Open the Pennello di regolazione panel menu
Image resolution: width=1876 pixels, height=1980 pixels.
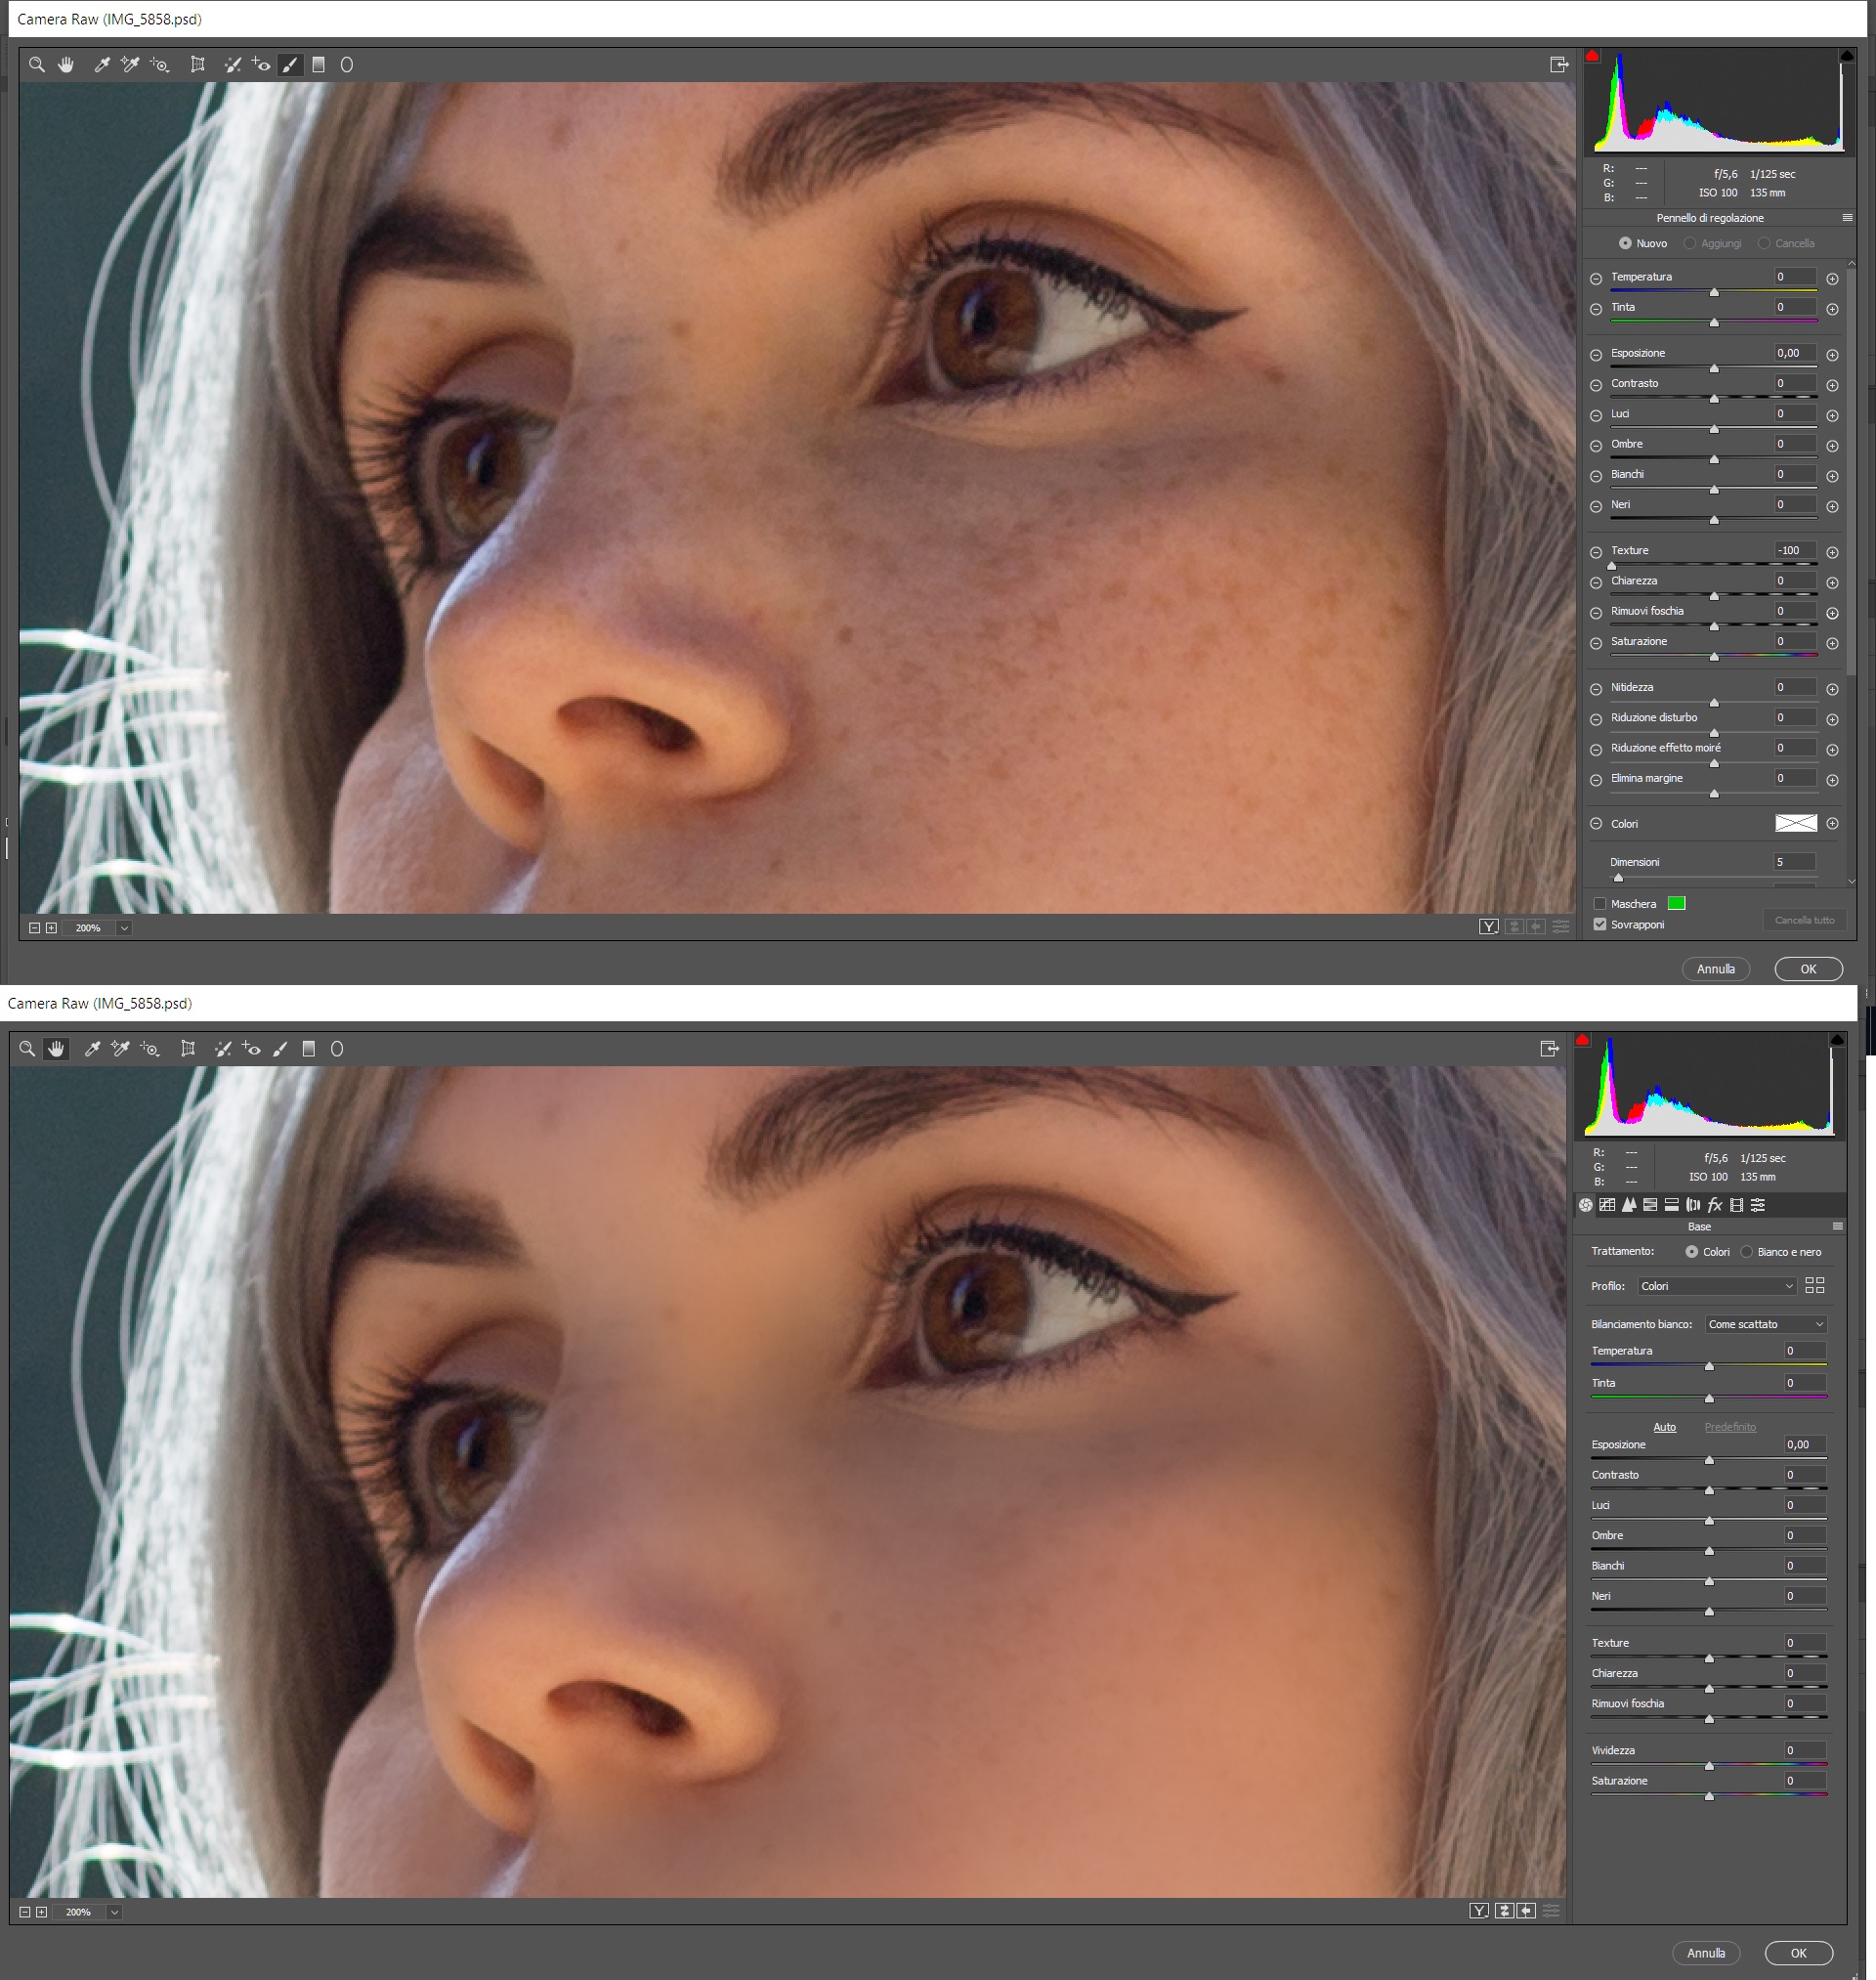1847,218
